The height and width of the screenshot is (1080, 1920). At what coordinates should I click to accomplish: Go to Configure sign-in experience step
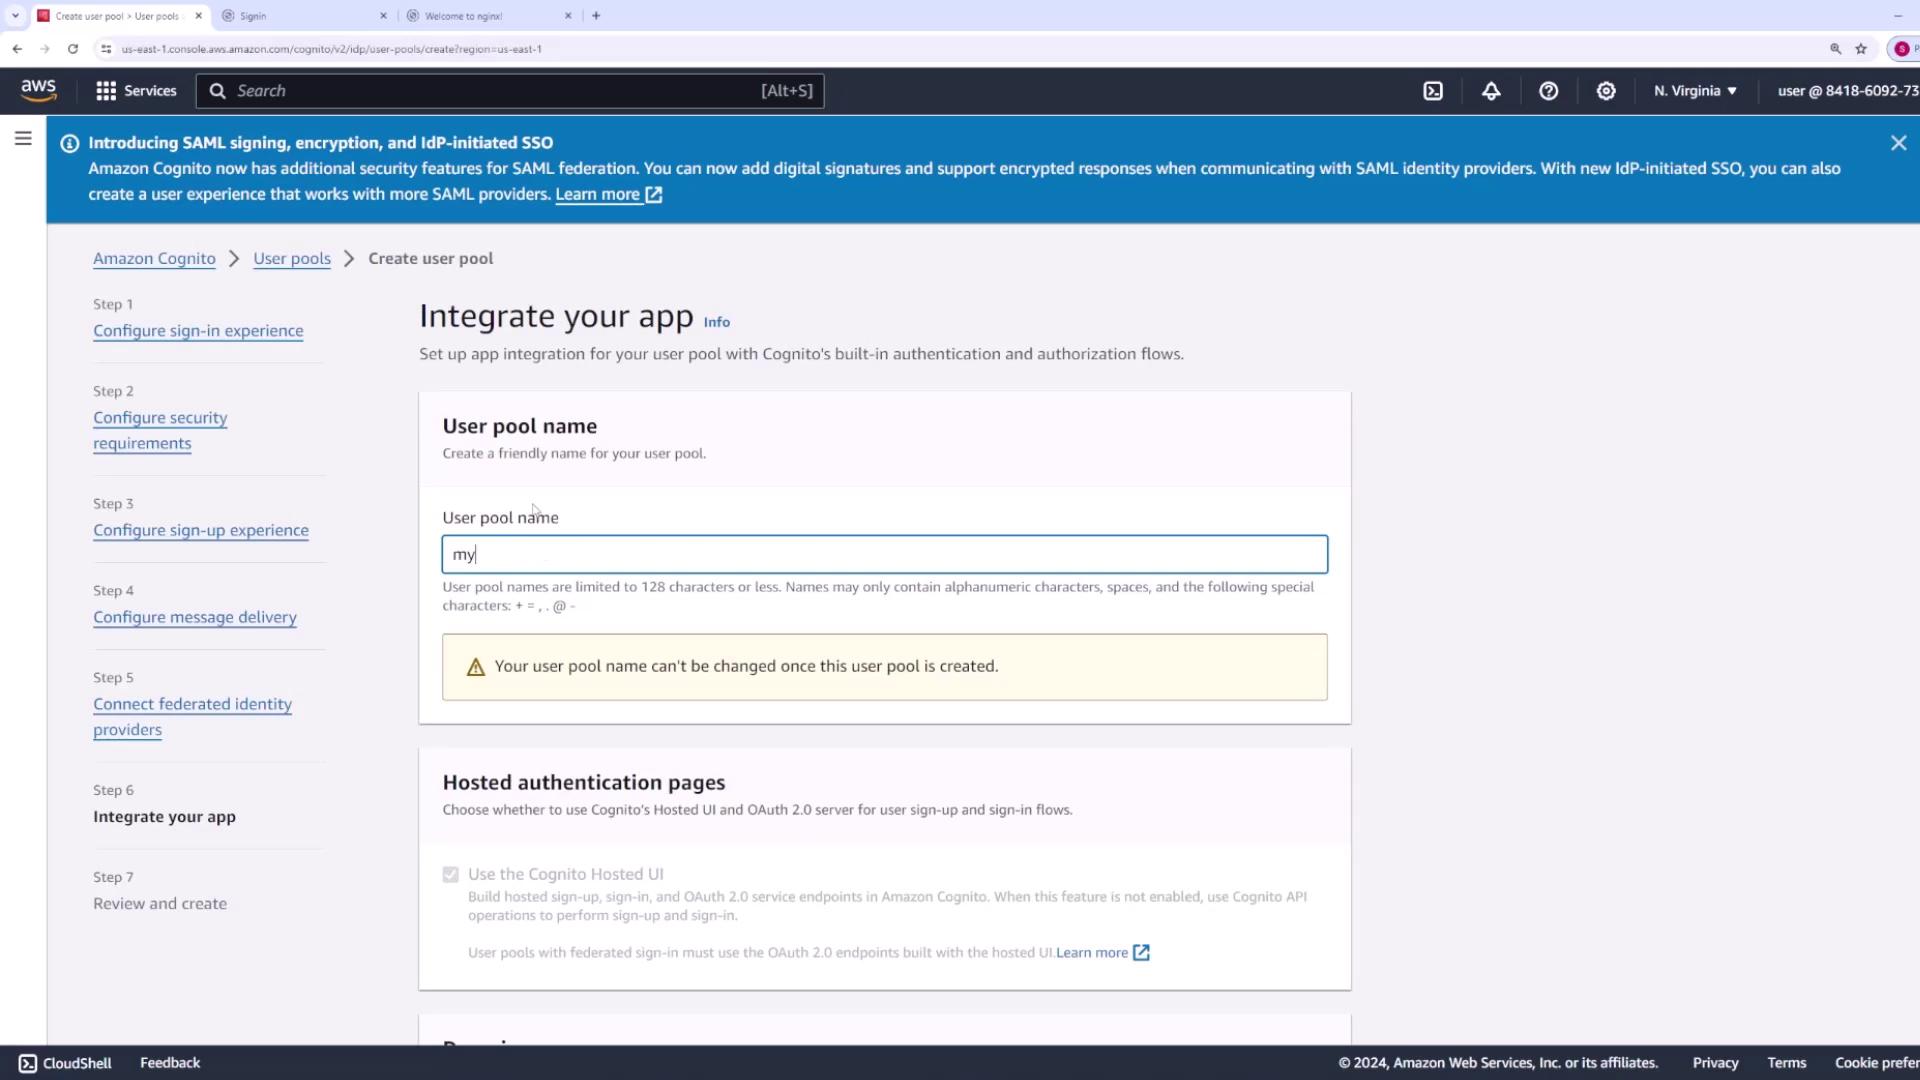coord(198,331)
